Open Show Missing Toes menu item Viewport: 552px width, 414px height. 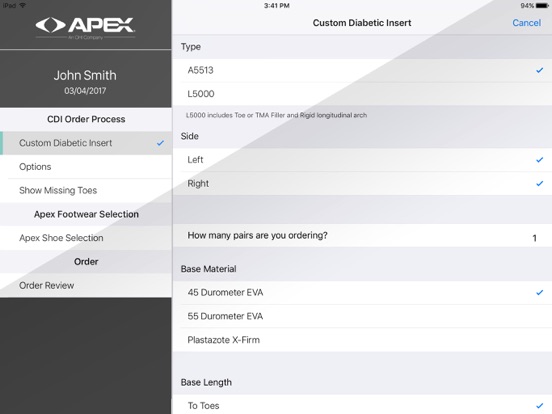[86, 190]
